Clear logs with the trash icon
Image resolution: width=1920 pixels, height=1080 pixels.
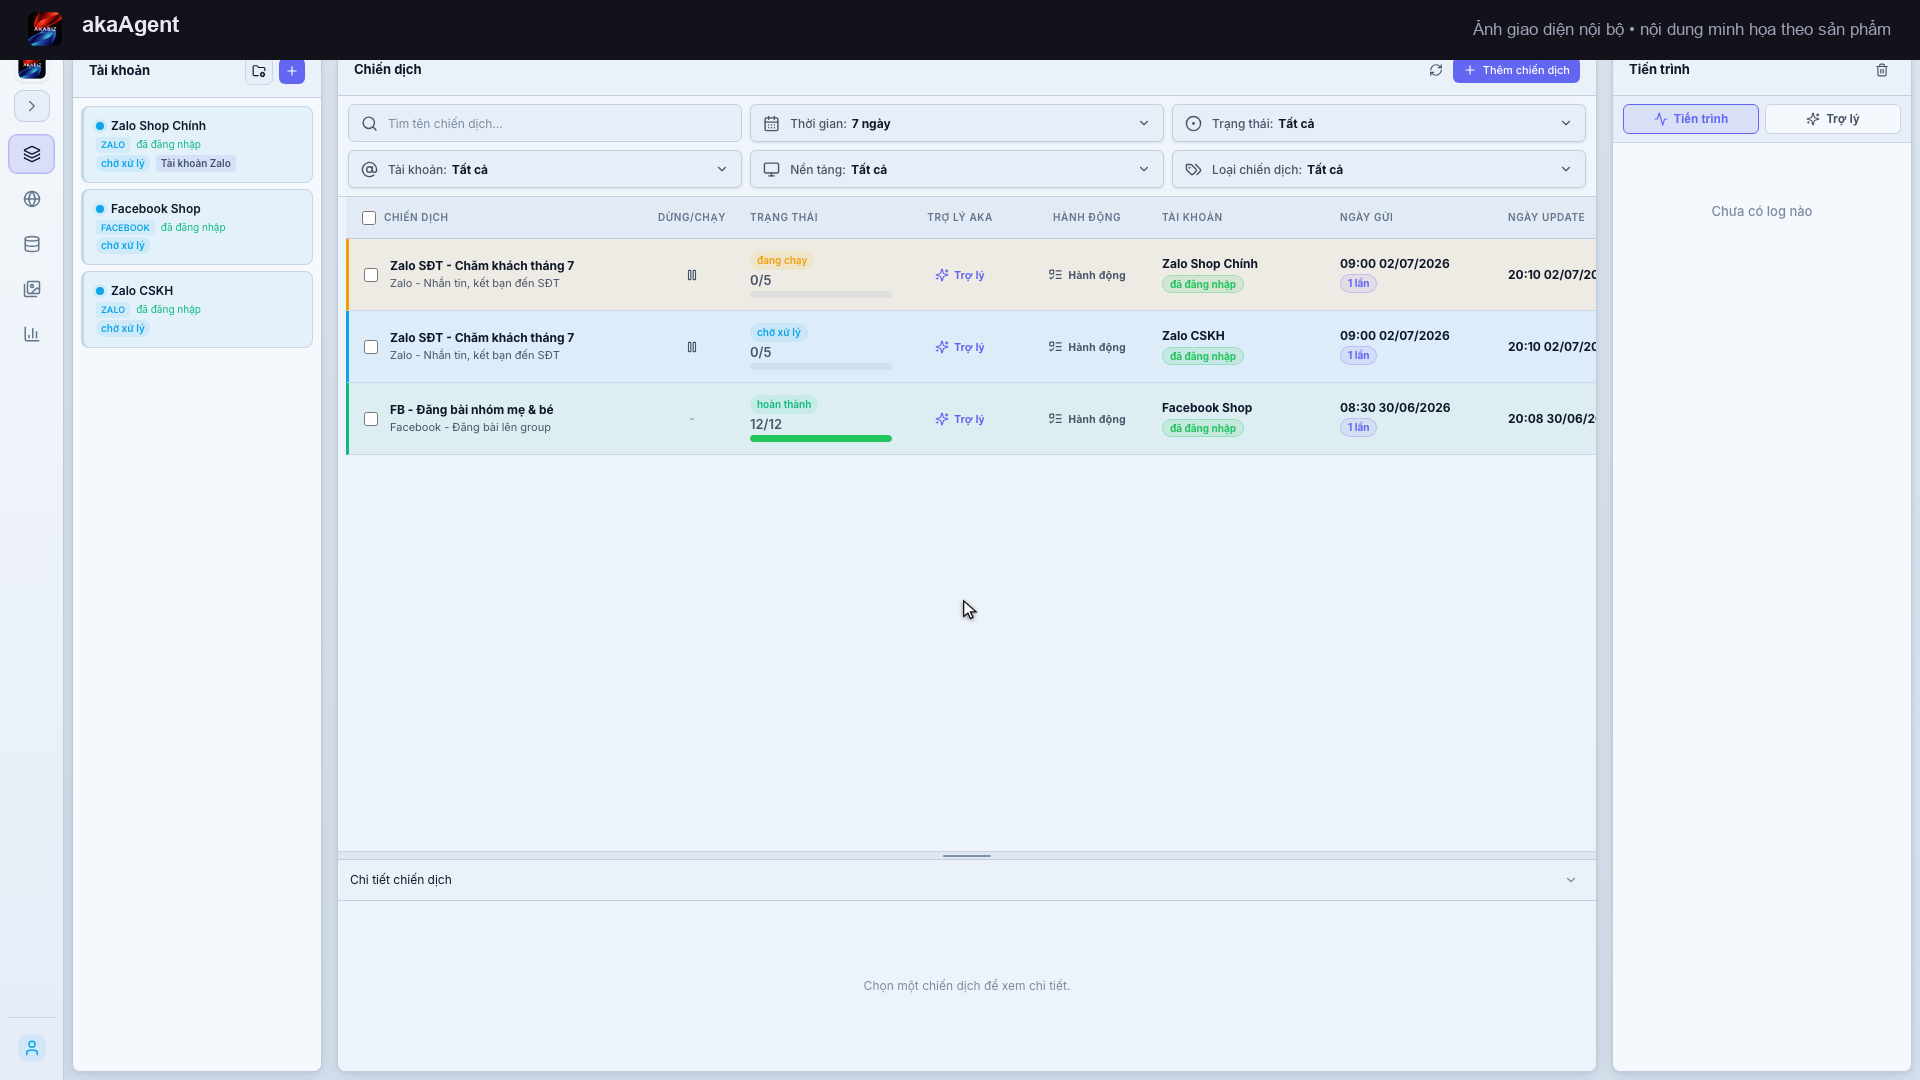[x=1882, y=70]
